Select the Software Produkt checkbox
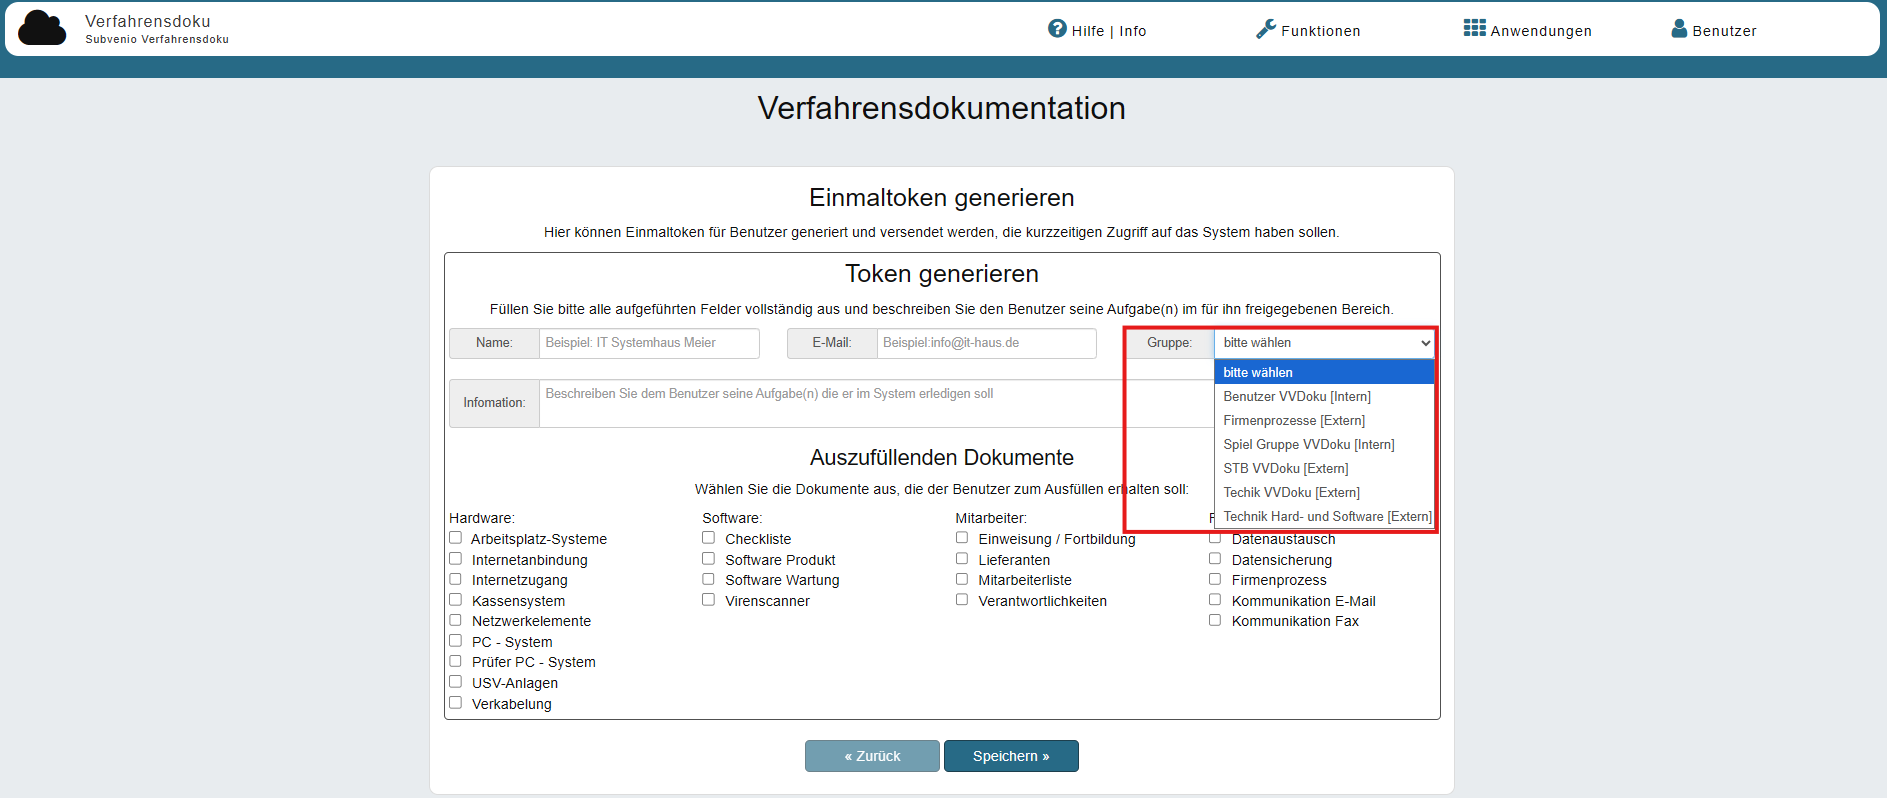The width and height of the screenshot is (1887, 798). pyautogui.click(x=709, y=559)
